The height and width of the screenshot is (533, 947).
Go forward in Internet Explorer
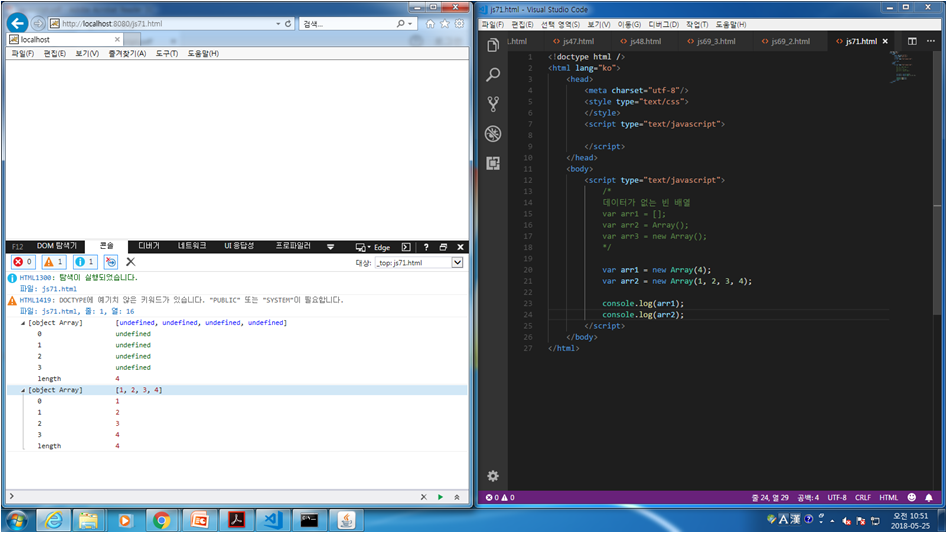pos(38,24)
